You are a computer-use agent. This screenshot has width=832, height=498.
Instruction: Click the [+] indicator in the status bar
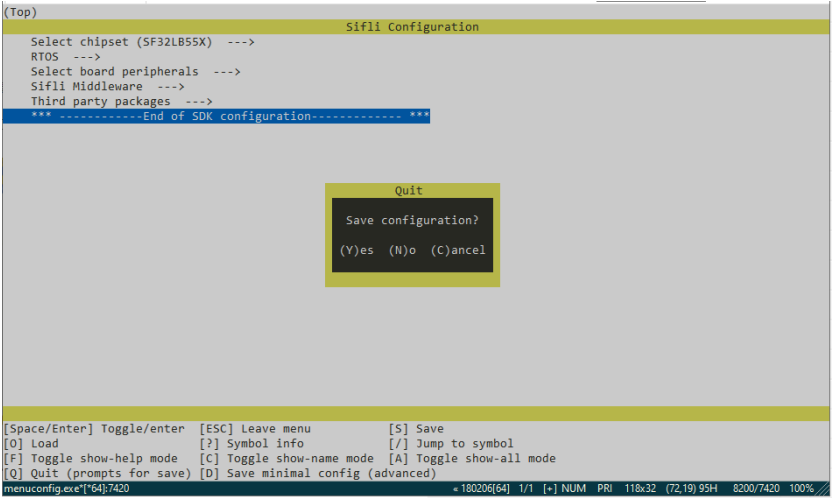tap(549, 489)
